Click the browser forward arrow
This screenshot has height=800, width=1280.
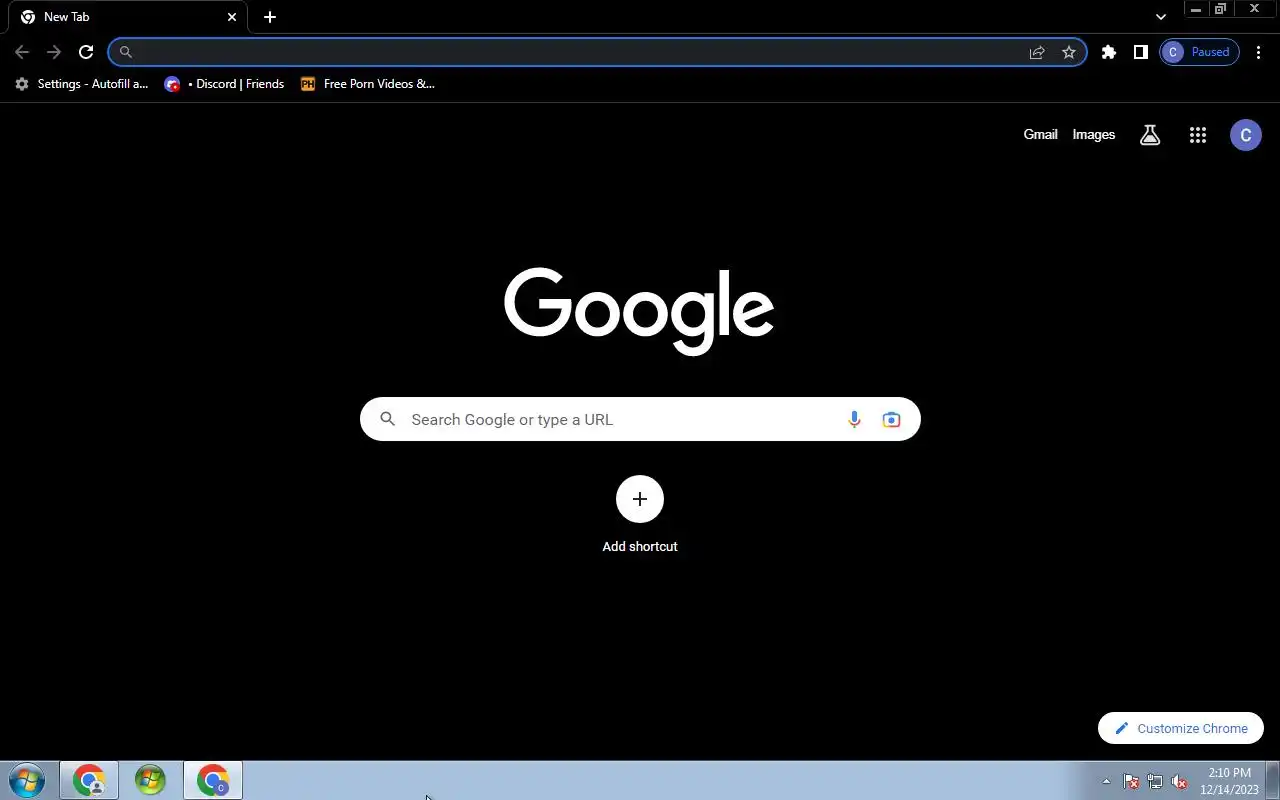pos(54,52)
